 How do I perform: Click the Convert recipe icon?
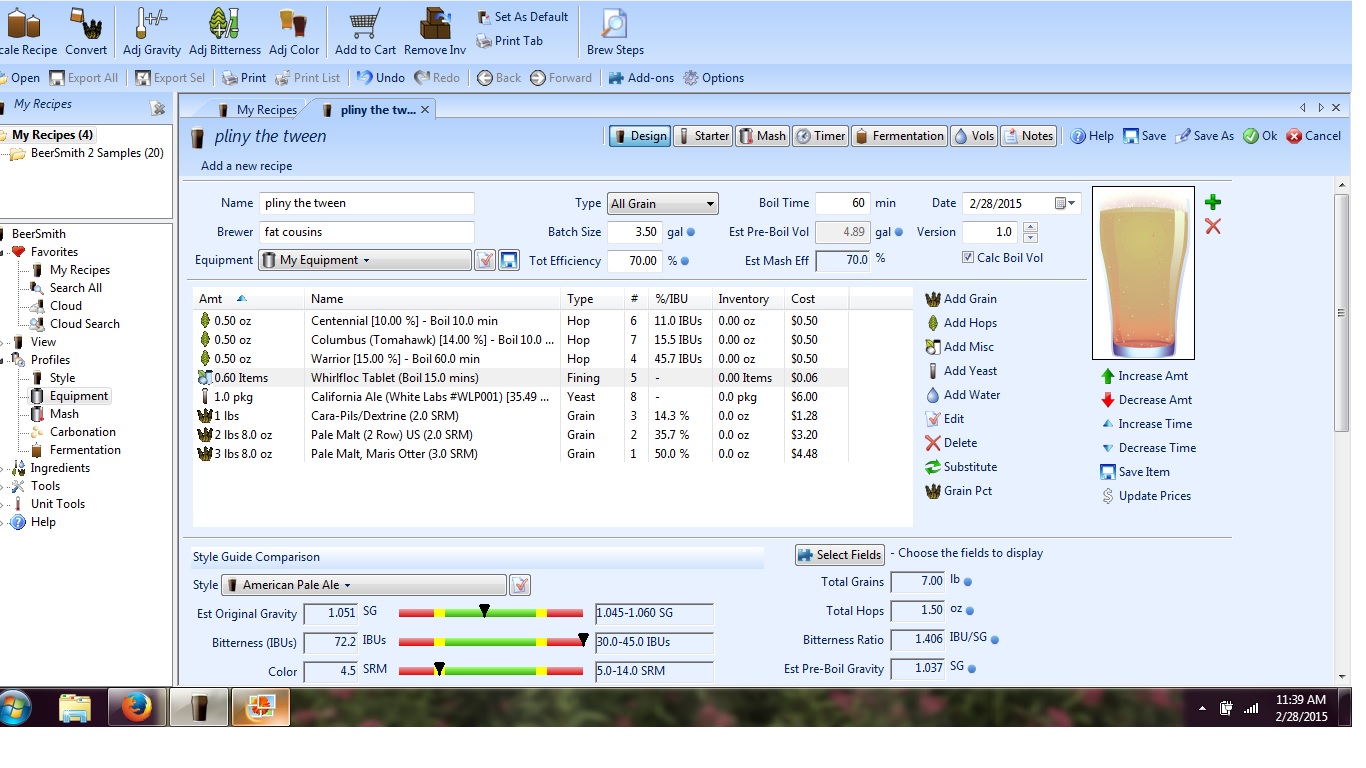click(86, 30)
